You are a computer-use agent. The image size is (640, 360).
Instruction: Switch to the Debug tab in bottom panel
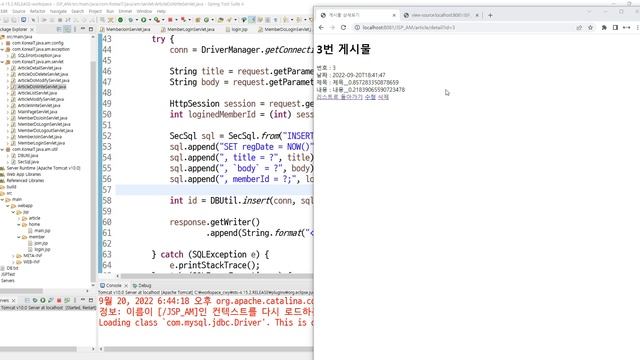tap(142, 286)
